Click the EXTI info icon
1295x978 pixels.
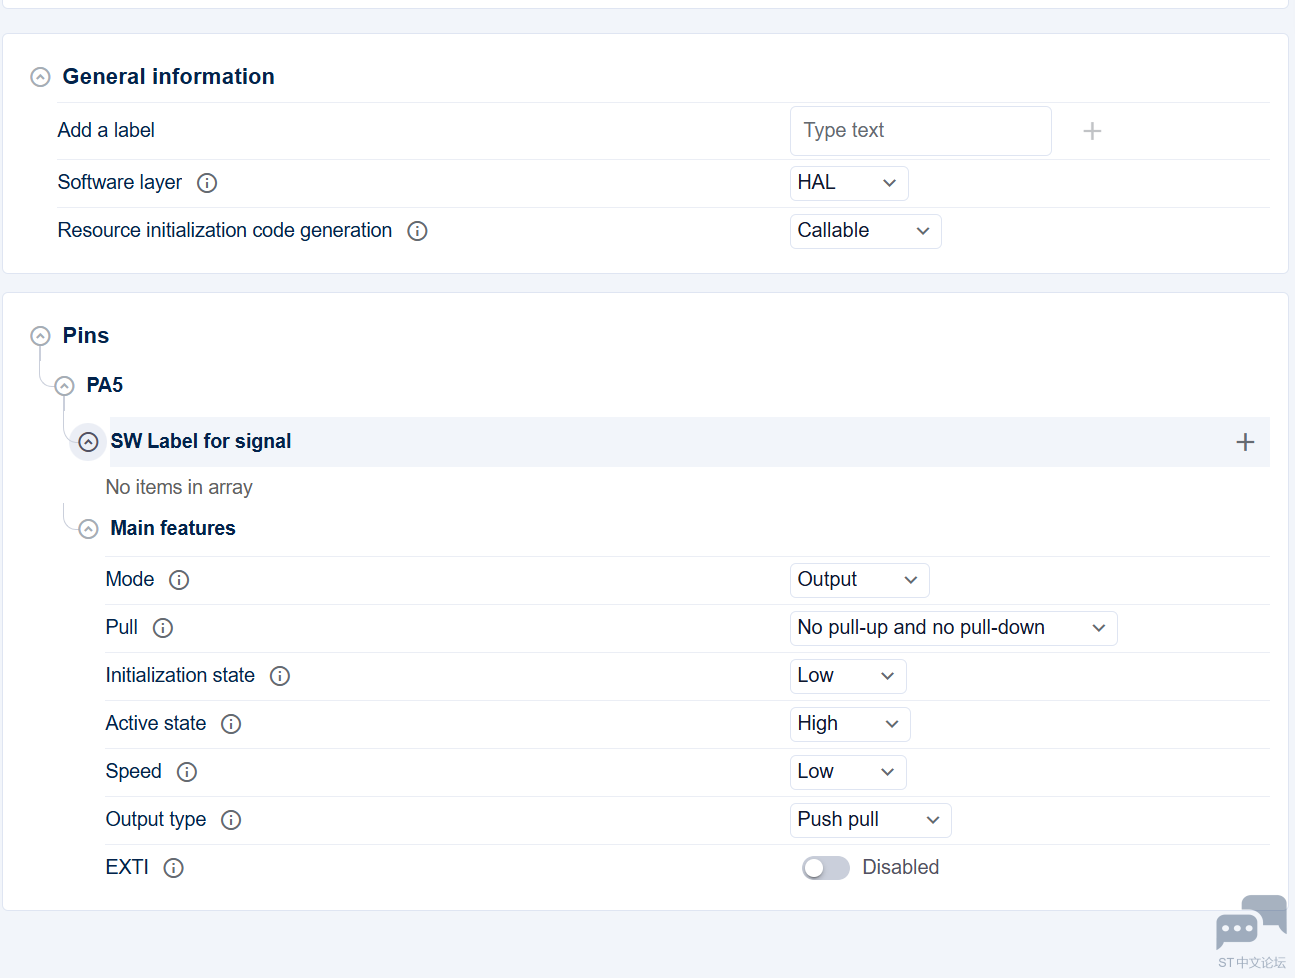tap(174, 868)
